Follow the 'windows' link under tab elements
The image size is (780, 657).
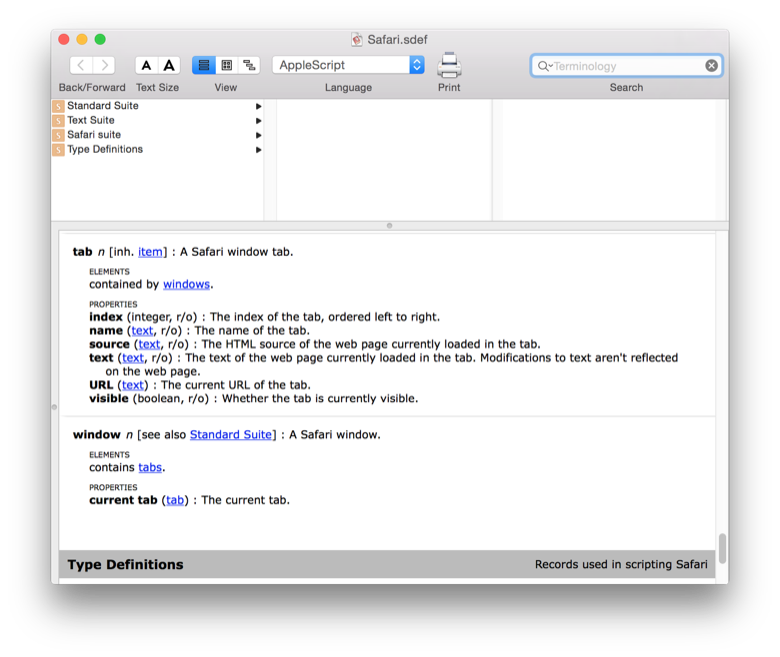coord(187,284)
